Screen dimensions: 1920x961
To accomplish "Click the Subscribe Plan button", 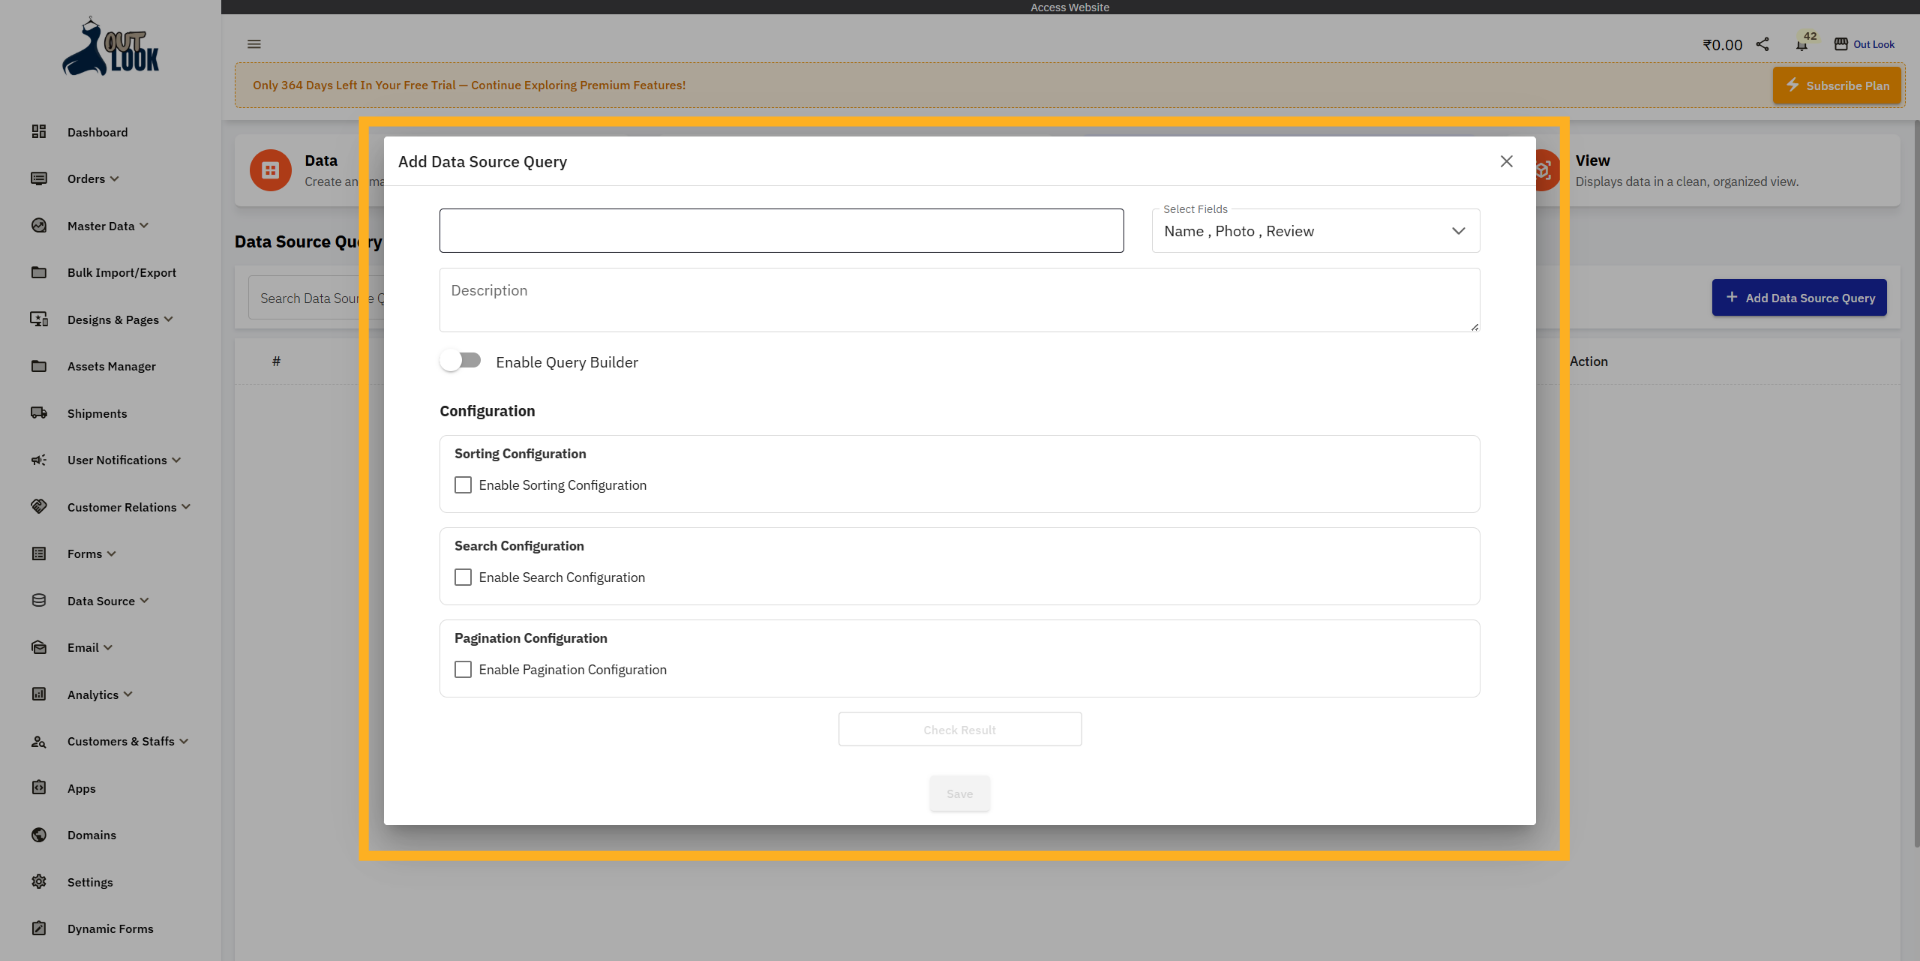I will 1836,85.
